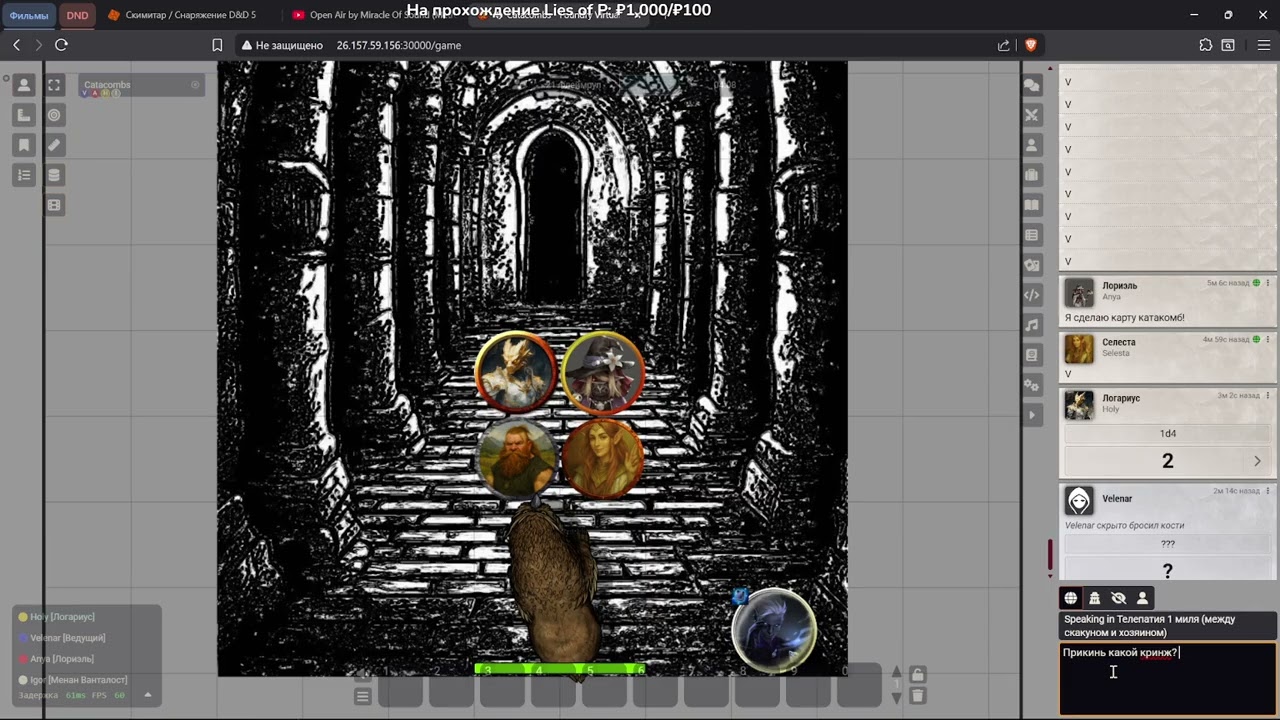Select the Journal Notes bookmark tool

tap(25, 146)
